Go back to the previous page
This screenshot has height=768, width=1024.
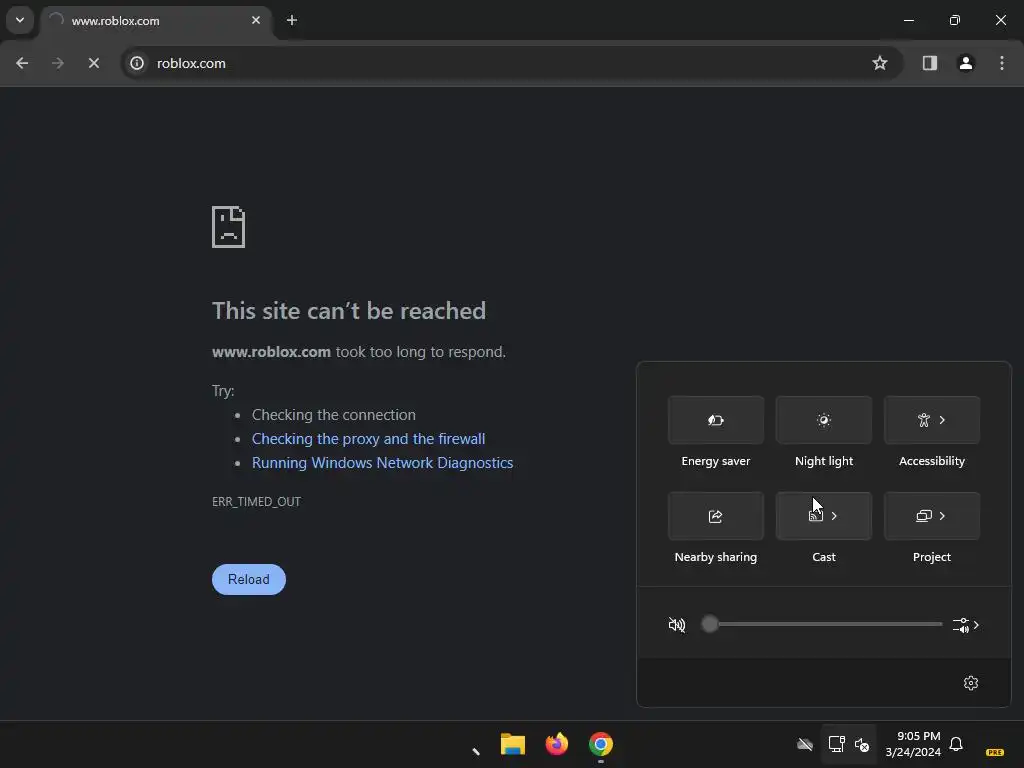click(22, 63)
